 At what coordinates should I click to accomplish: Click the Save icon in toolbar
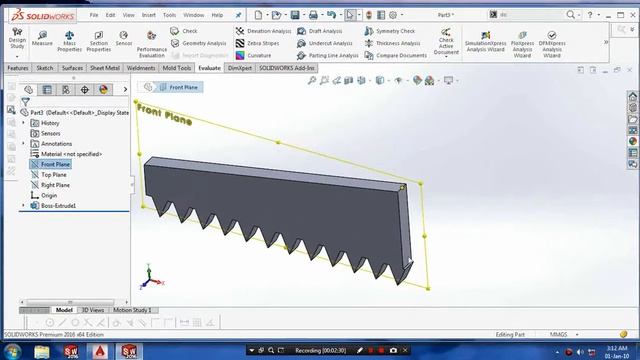click(x=295, y=15)
